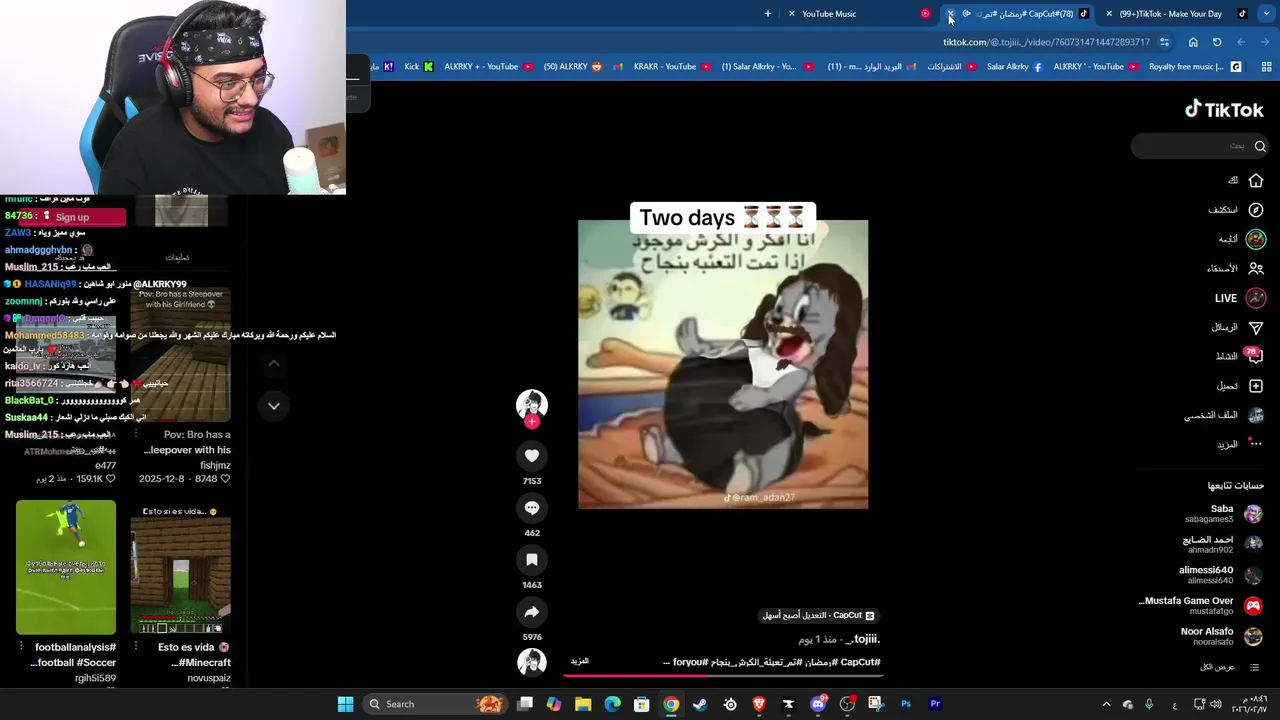The image size is (1280, 720).
Task: Like the TikTok video with the heart icon
Action: tap(532, 456)
